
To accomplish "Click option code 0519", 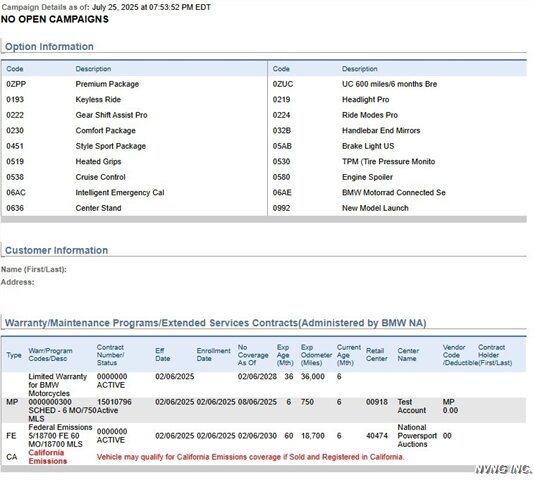I will 15,161.
